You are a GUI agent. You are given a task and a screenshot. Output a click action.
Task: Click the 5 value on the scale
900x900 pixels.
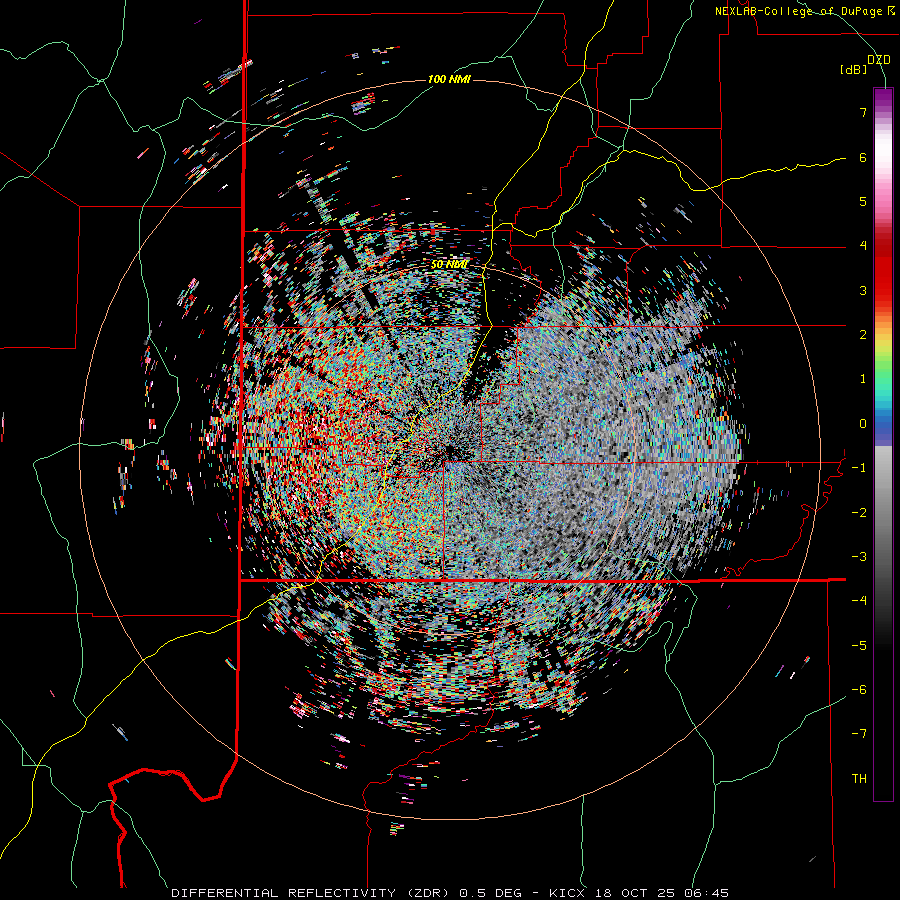pyautogui.click(x=863, y=201)
